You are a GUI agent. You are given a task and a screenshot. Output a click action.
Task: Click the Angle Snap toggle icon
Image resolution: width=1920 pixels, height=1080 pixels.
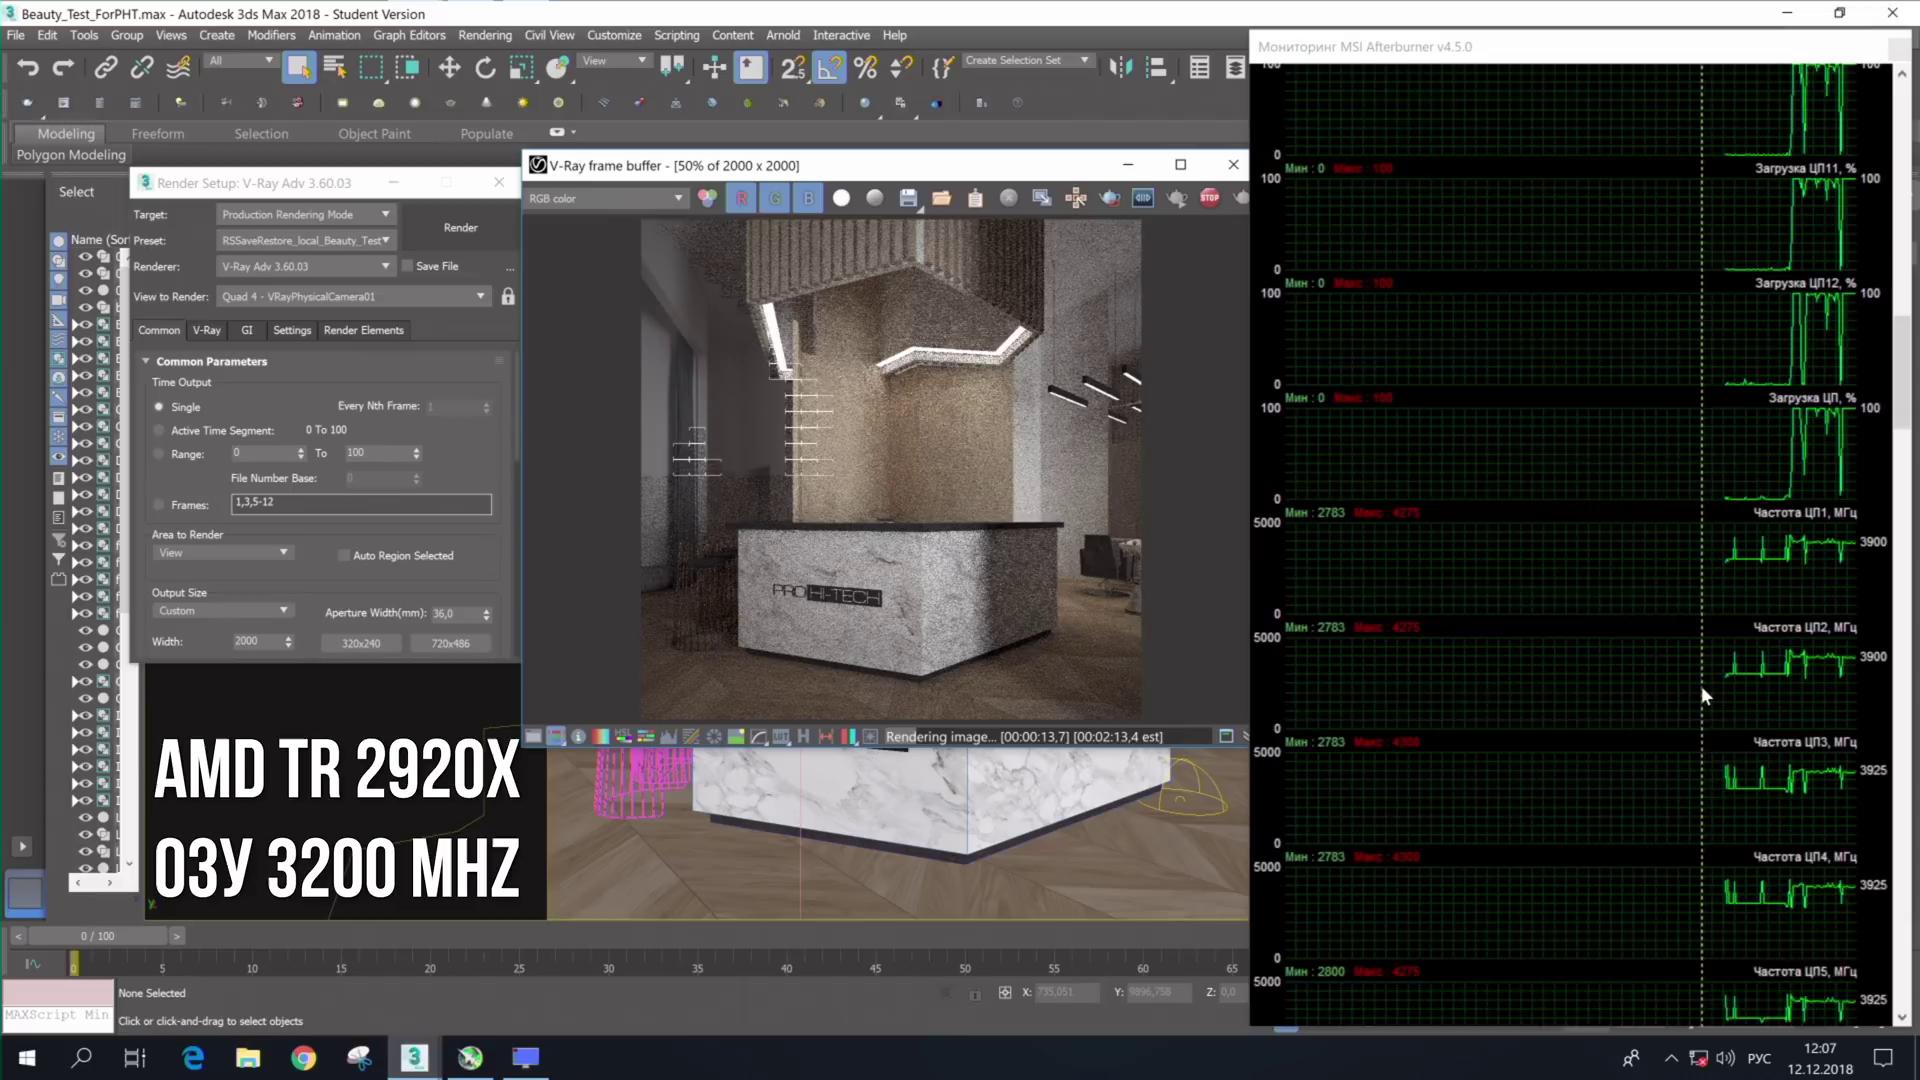pos(829,68)
